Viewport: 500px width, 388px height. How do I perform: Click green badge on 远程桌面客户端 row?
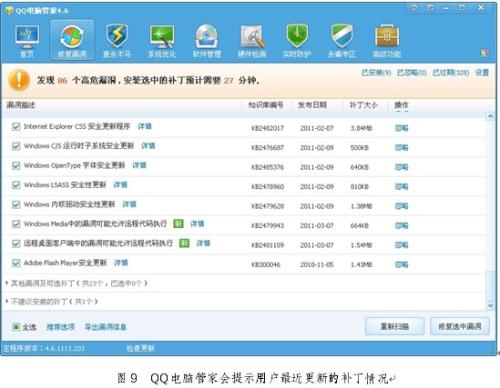coord(184,243)
